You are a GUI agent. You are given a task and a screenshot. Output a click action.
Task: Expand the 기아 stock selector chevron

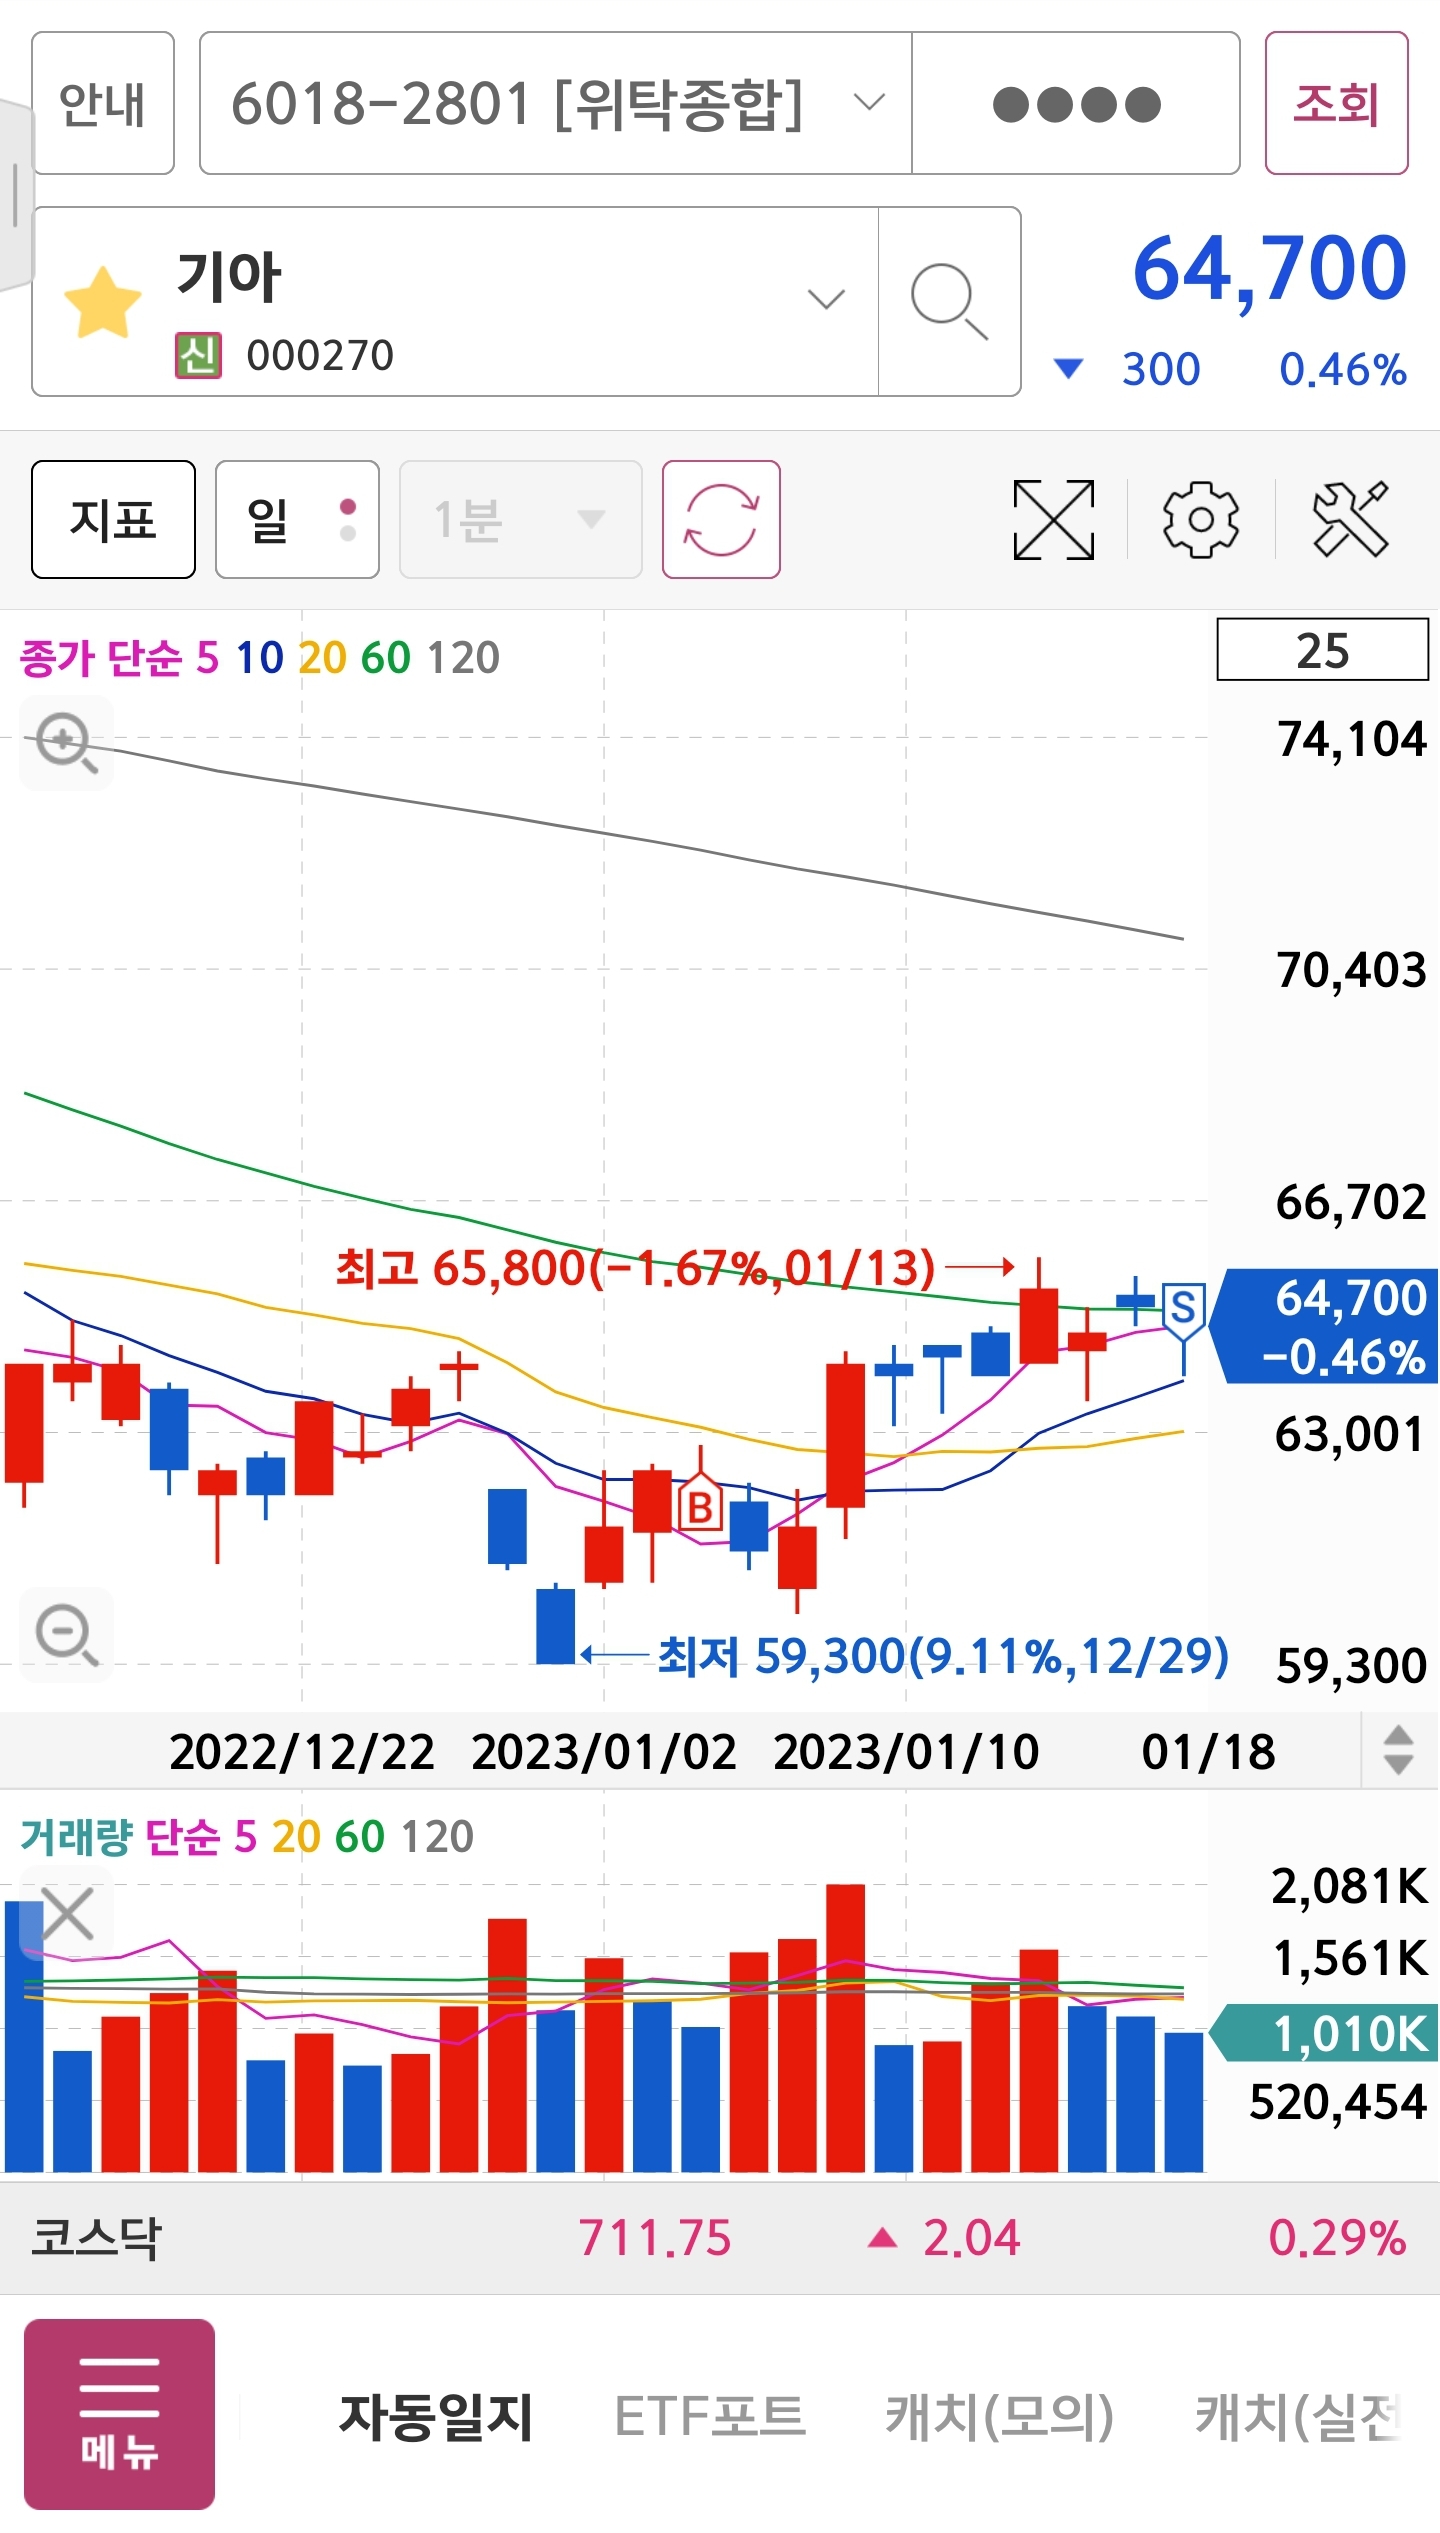click(826, 300)
